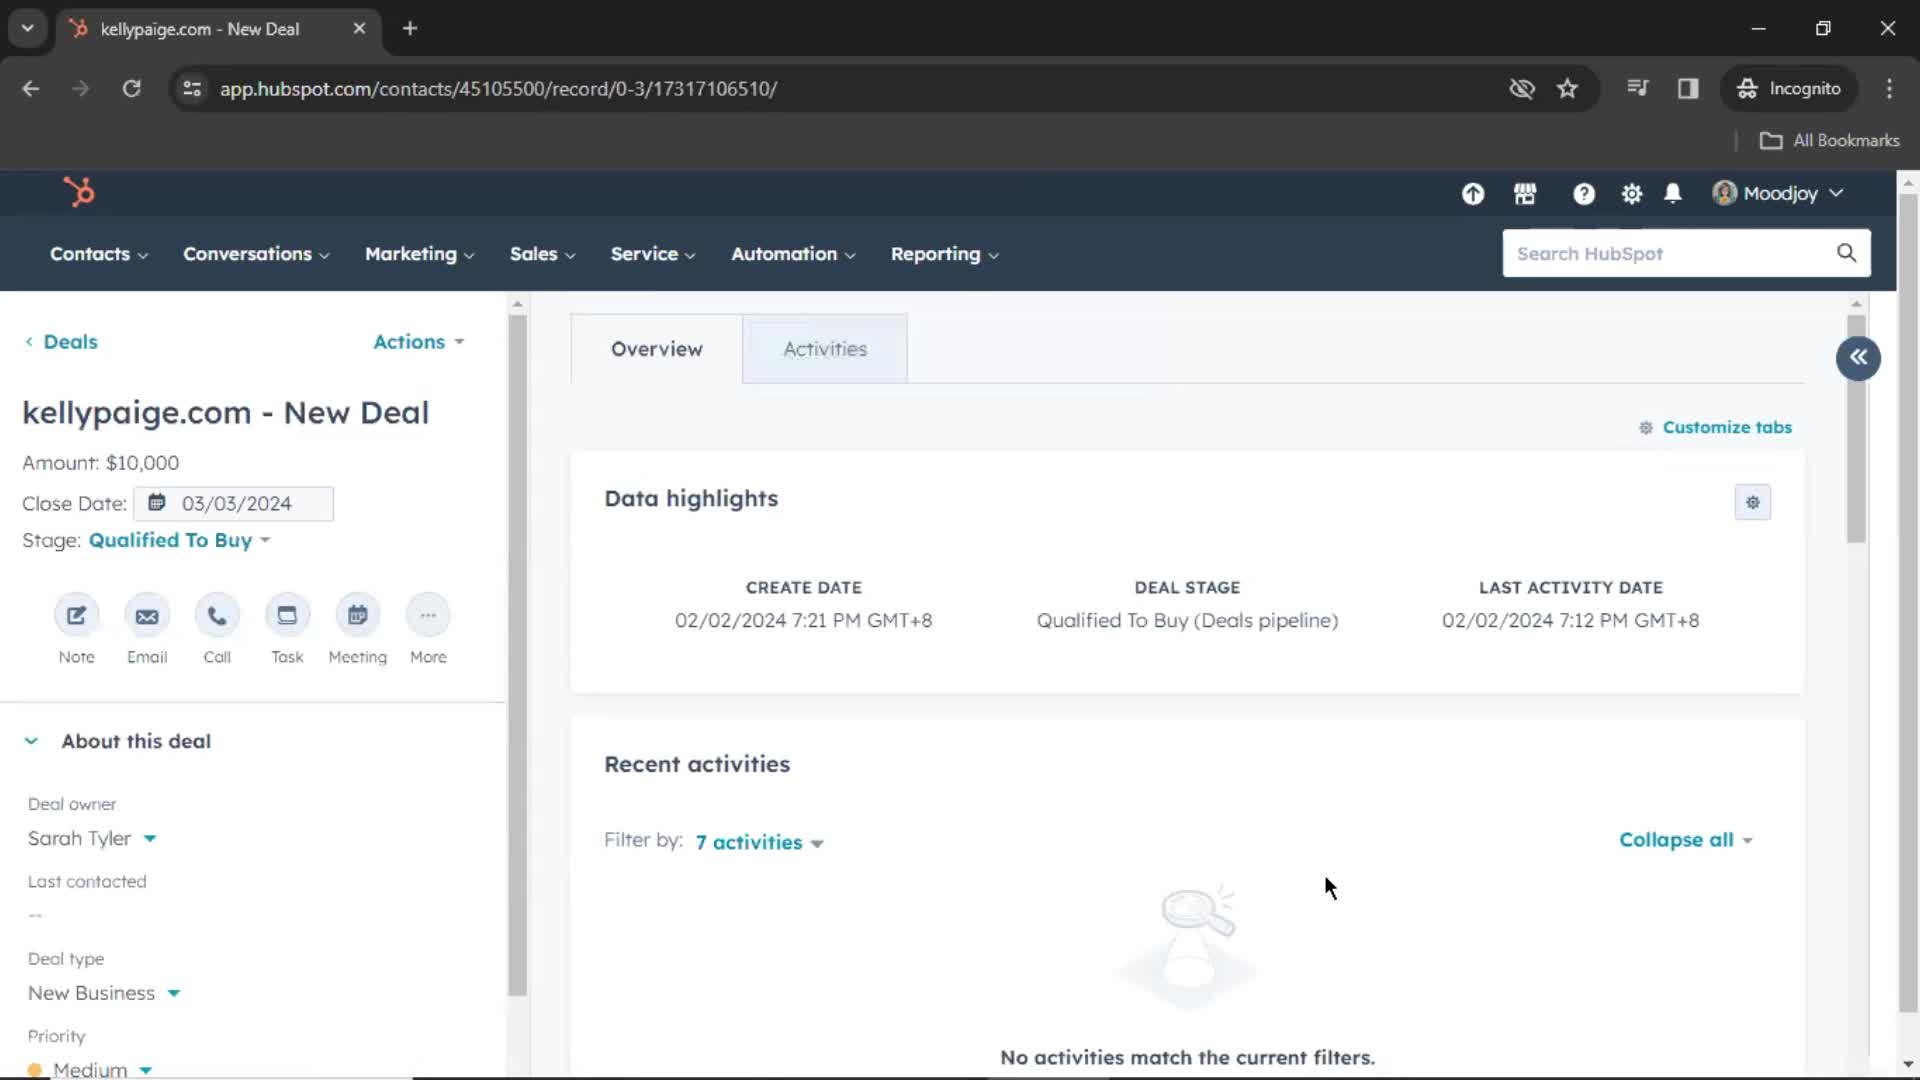Open Chrome three-dot menu

tap(1889, 89)
